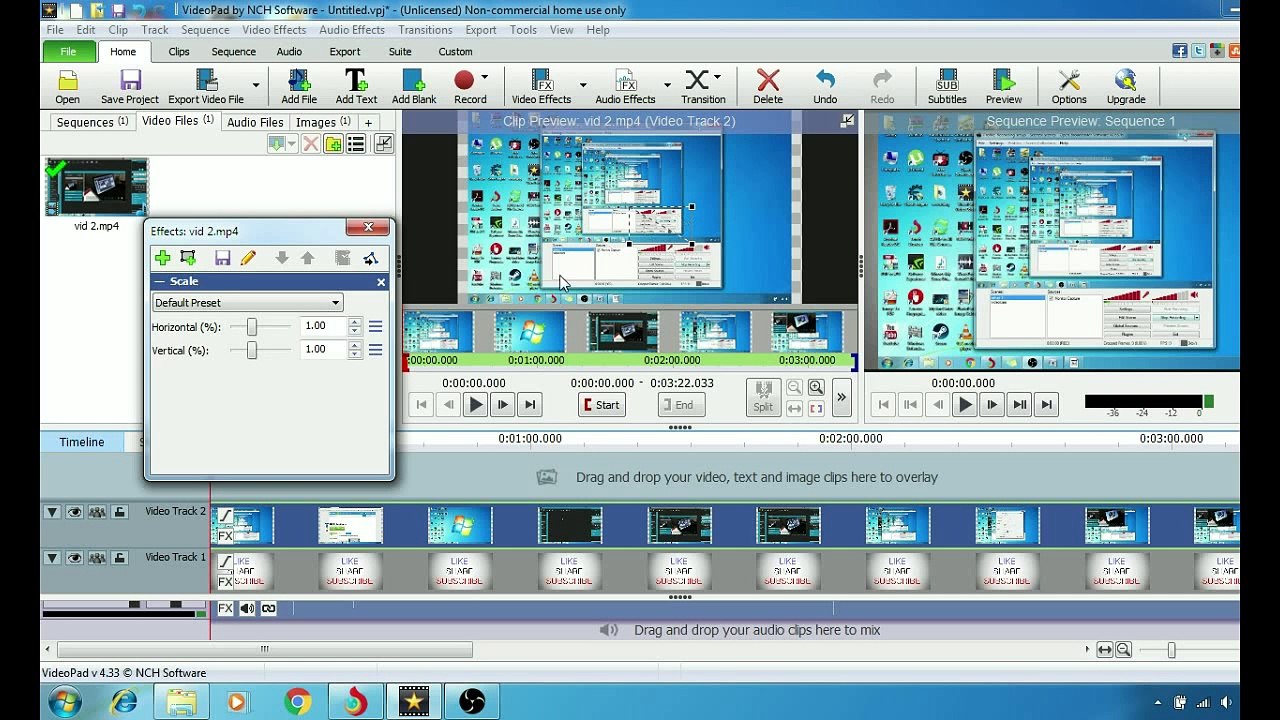Click the Split button

click(763, 397)
